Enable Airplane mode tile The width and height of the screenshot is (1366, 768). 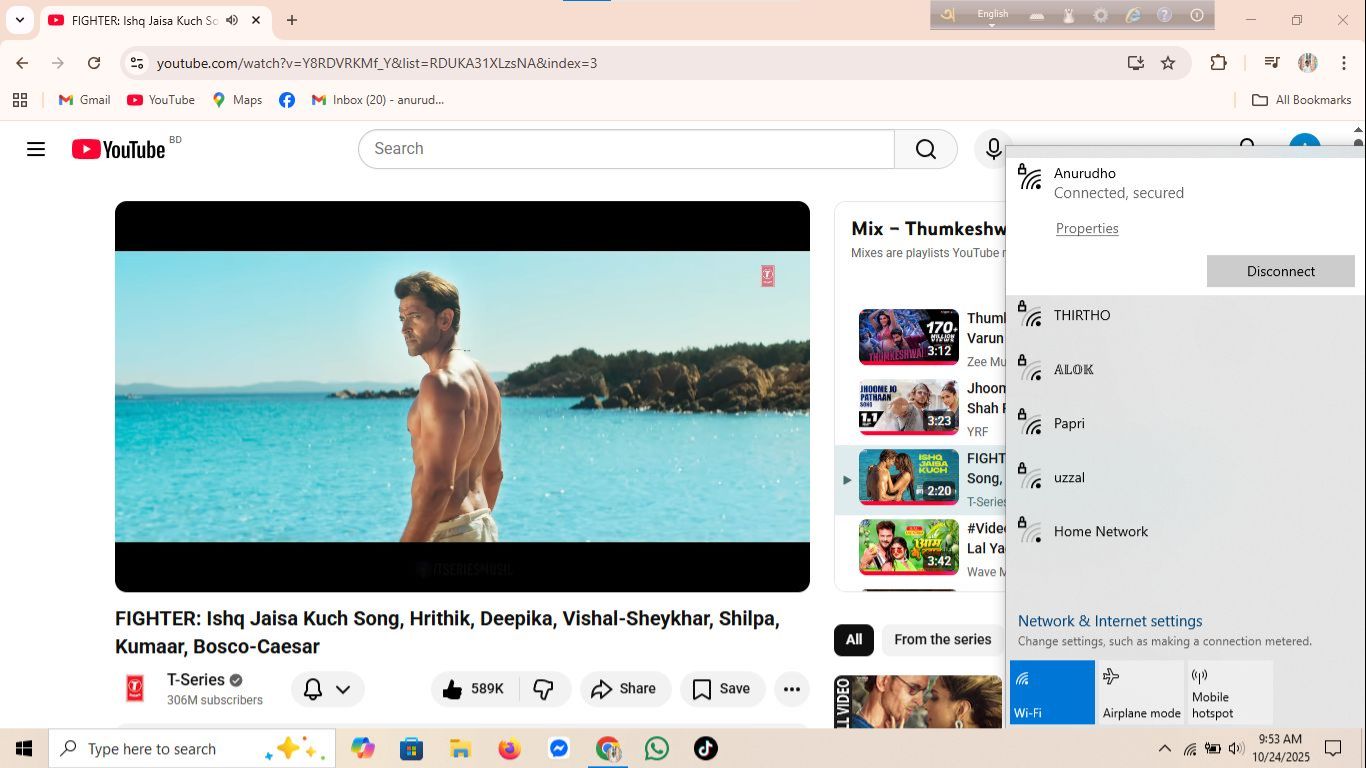[1141, 692]
